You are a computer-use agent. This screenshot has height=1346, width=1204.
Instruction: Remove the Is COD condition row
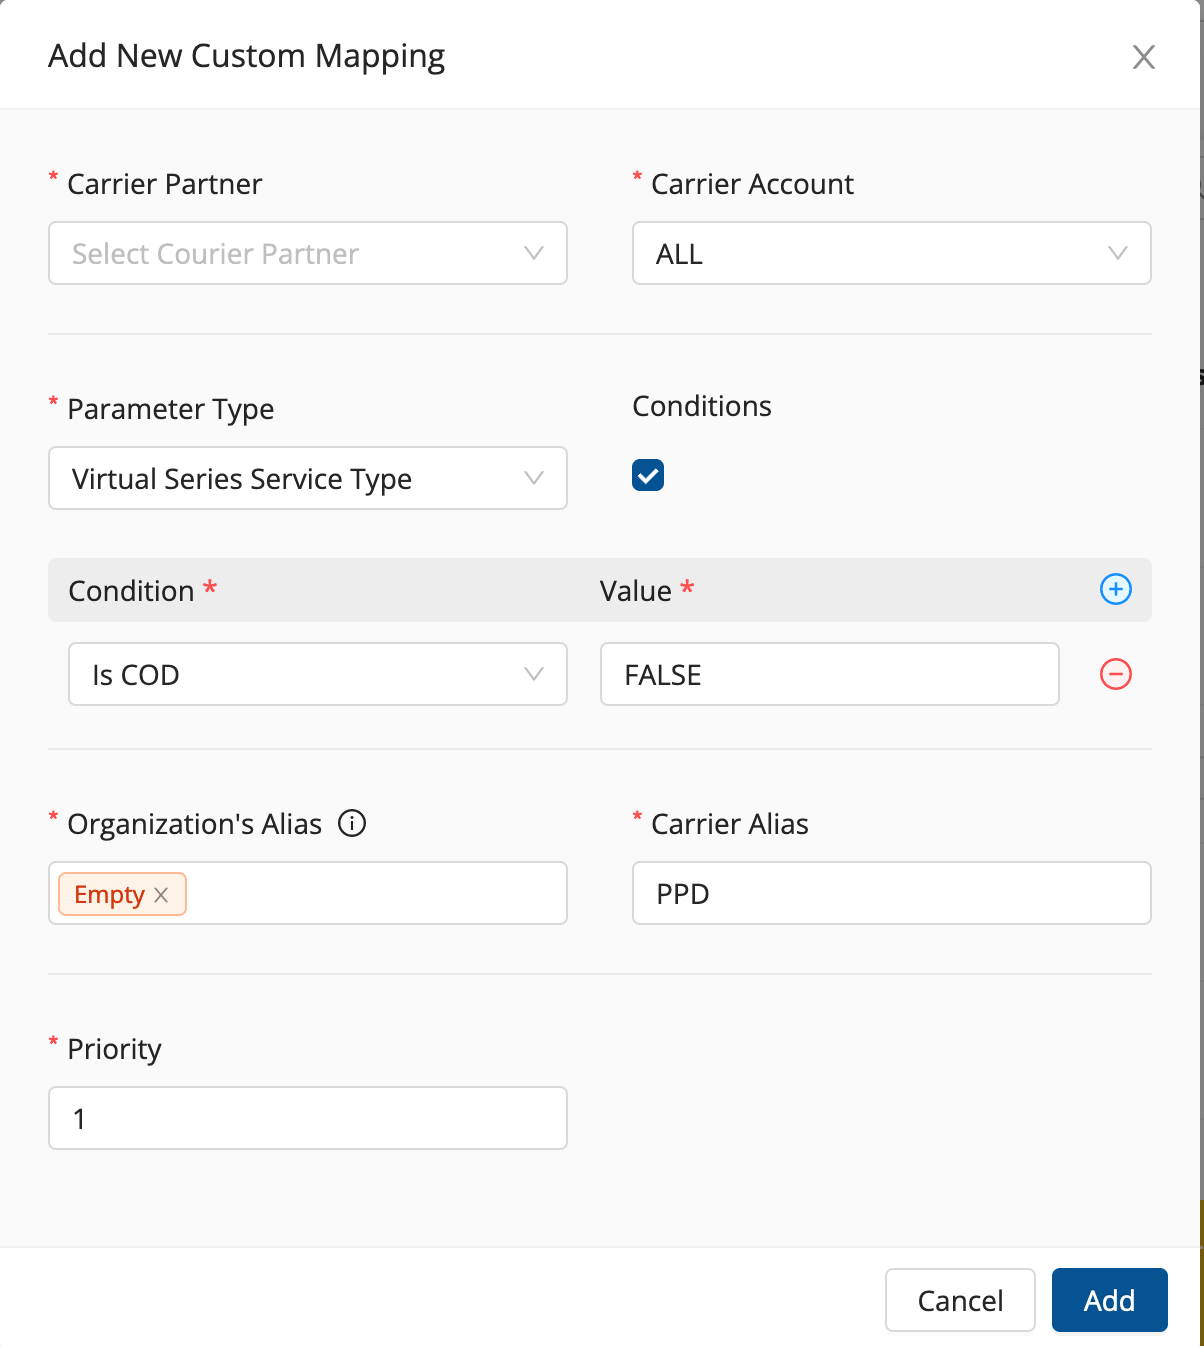pyautogui.click(x=1115, y=674)
